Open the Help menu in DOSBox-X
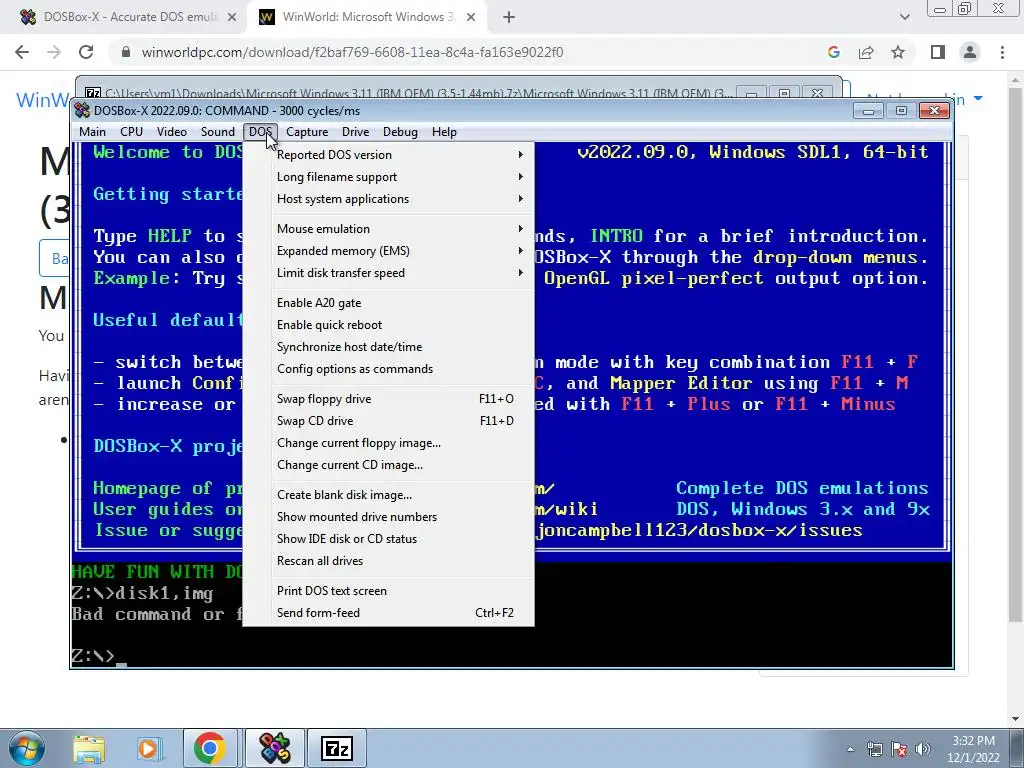This screenshot has height=768, width=1024. 444,132
